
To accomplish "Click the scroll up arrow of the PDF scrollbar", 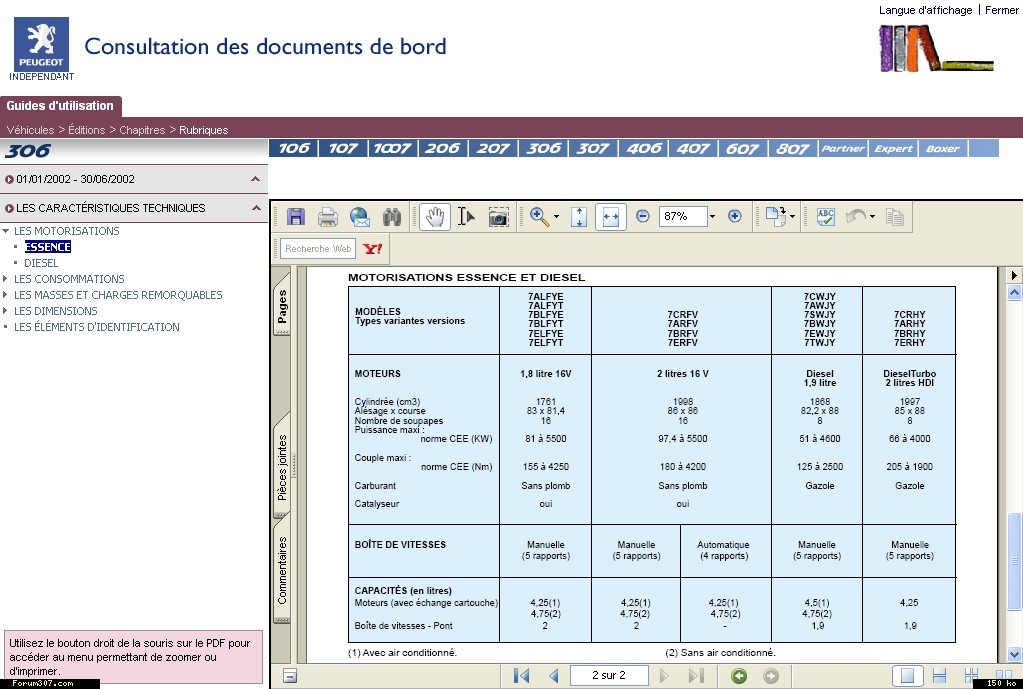I will (1014, 292).
